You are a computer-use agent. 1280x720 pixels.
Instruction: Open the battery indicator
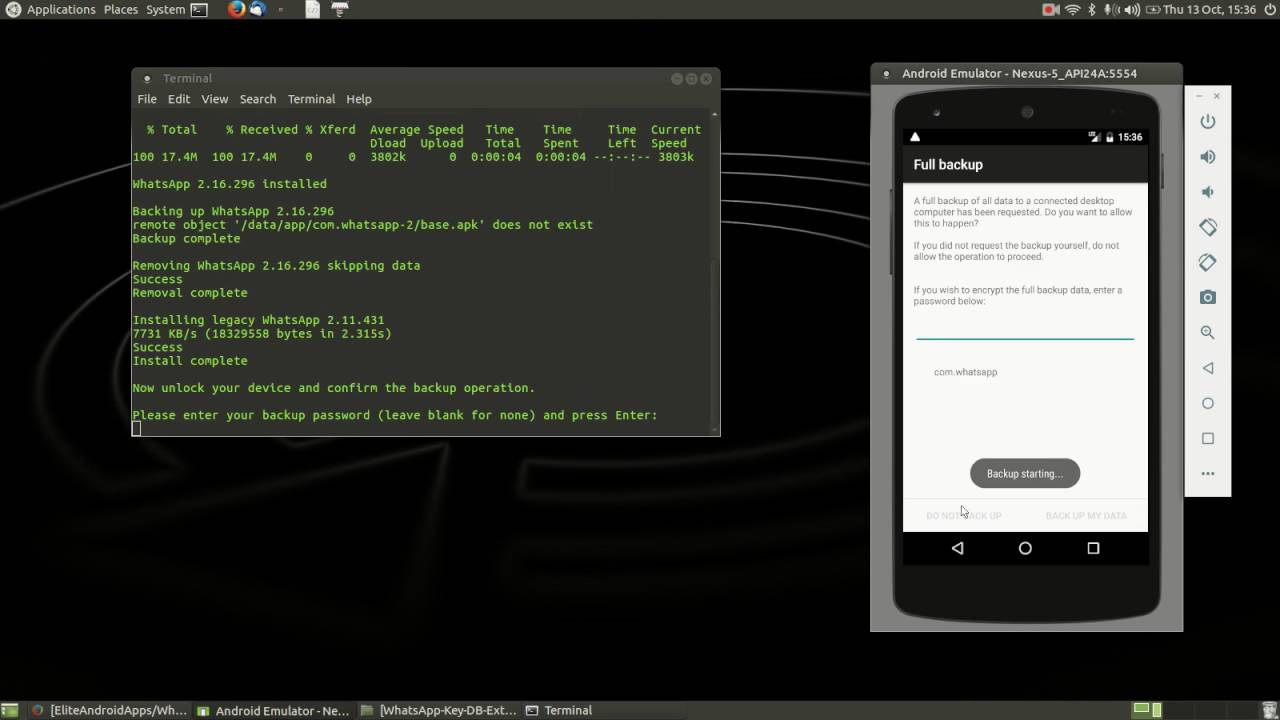[1153, 9]
